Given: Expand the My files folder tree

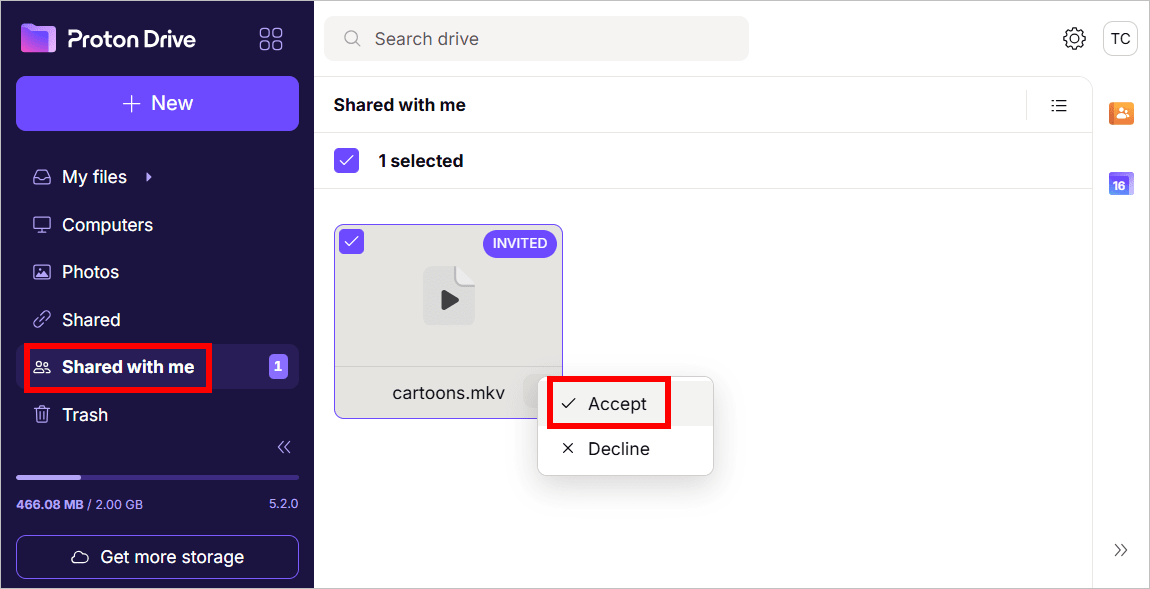Looking at the screenshot, I should tap(149, 177).
